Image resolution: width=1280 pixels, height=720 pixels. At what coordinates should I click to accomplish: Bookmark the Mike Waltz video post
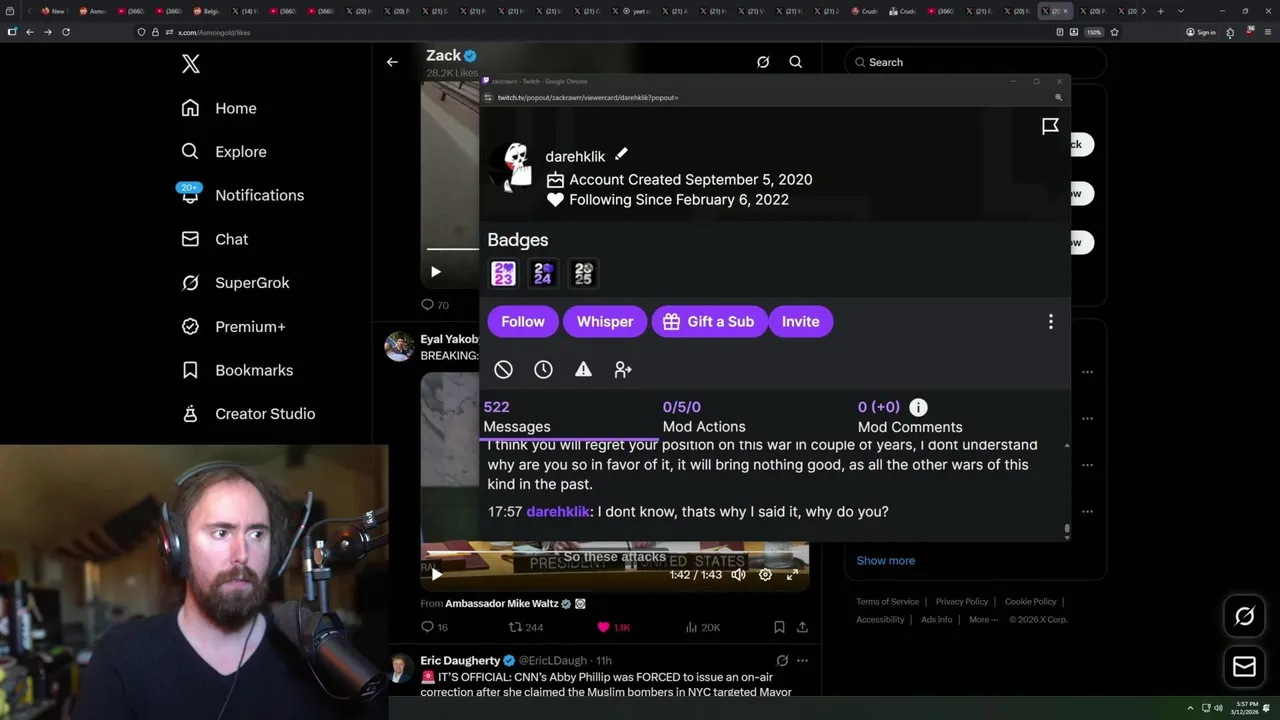[779, 627]
